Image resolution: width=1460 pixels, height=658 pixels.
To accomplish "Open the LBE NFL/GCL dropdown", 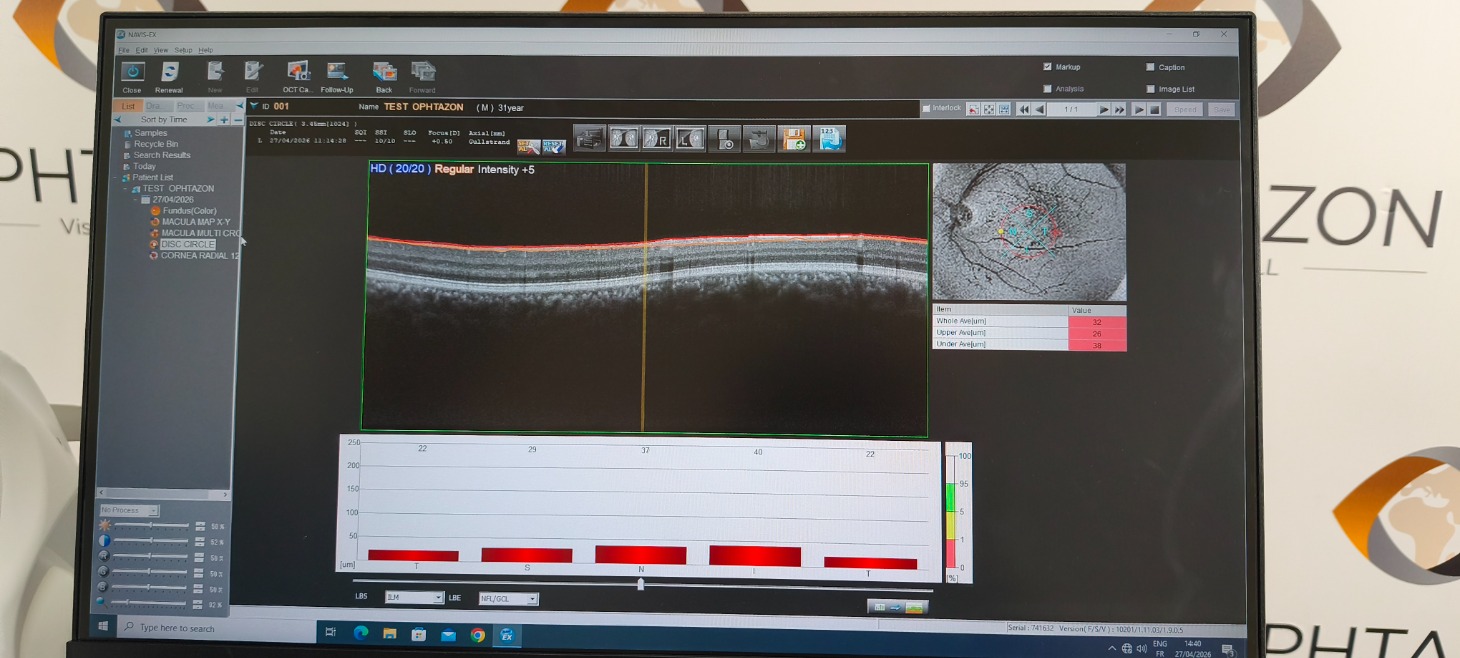I will pos(508,598).
